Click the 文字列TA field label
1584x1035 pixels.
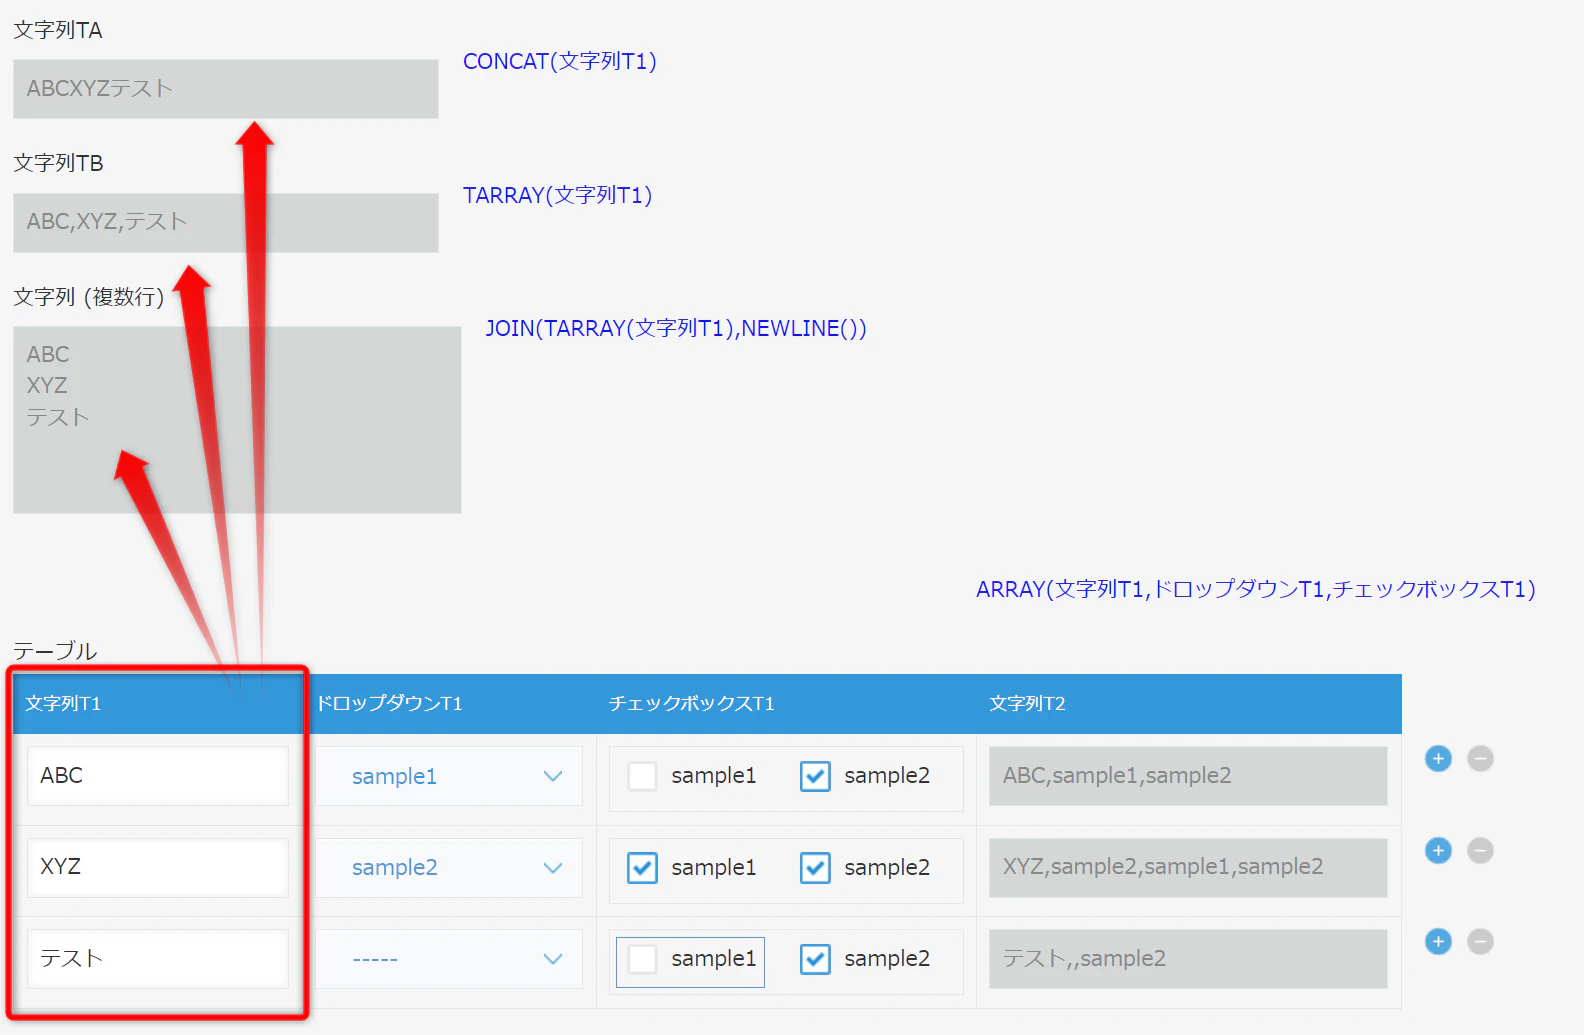tap(58, 30)
